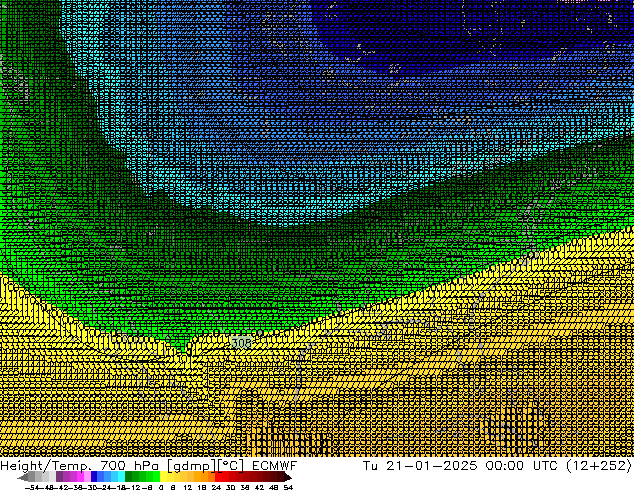Image resolution: width=634 pixels, height=490 pixels.
Task: Click the dark green legend swatch above -12
Action: pyautogui.click(x=128, y=477)
